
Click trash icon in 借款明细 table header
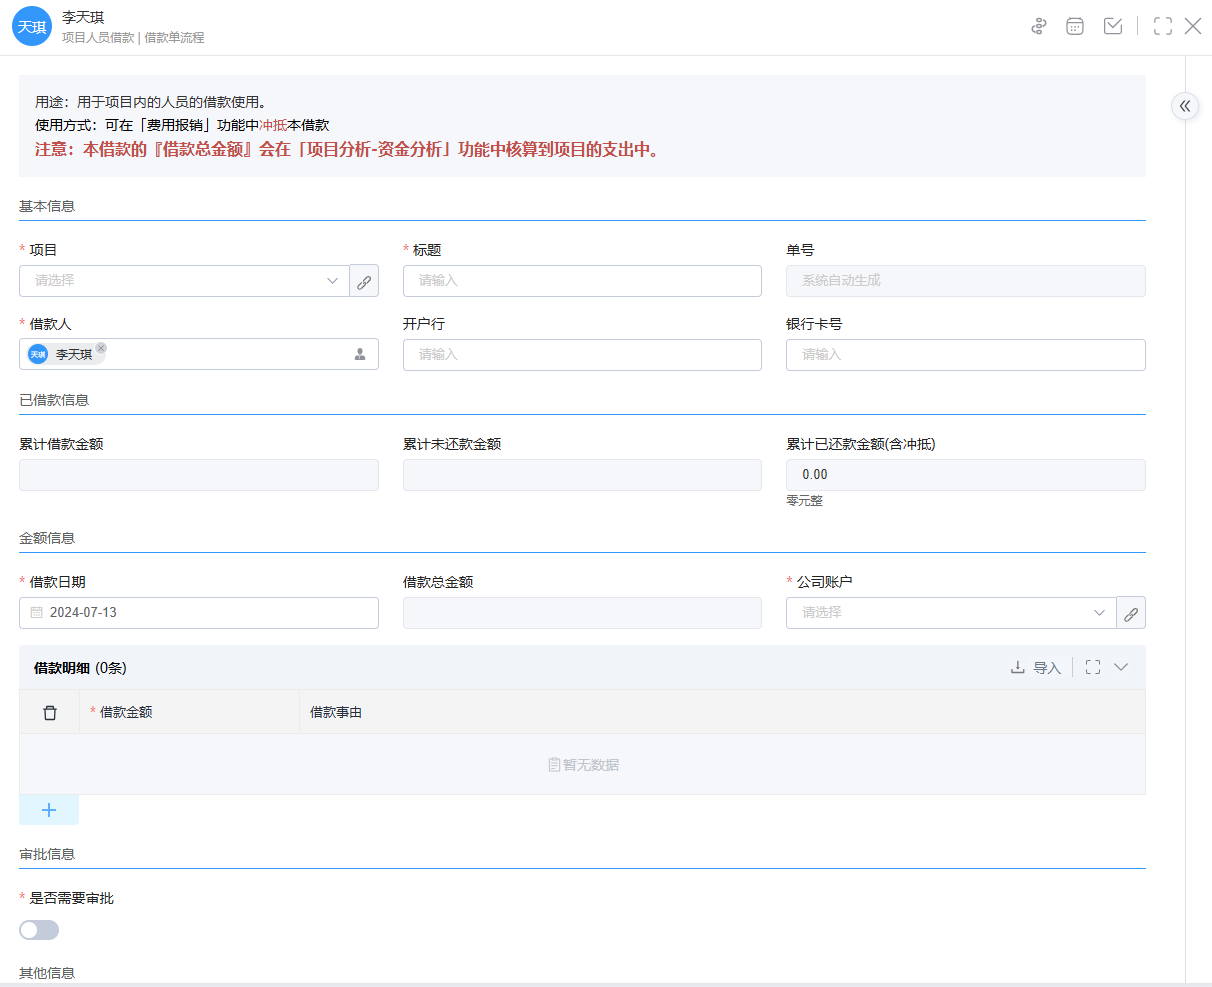click(50, 713)
